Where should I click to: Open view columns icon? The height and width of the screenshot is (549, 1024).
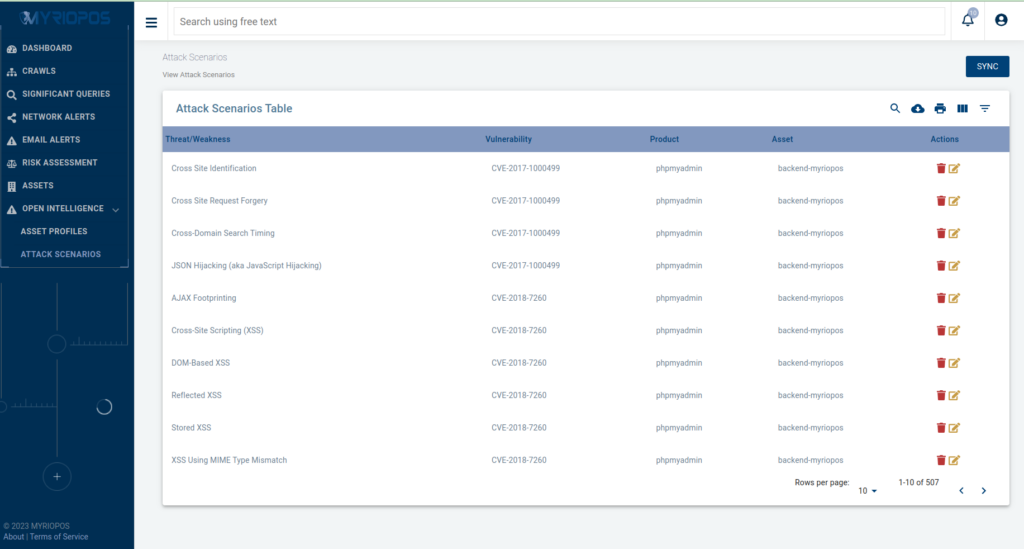pos(963,108)
